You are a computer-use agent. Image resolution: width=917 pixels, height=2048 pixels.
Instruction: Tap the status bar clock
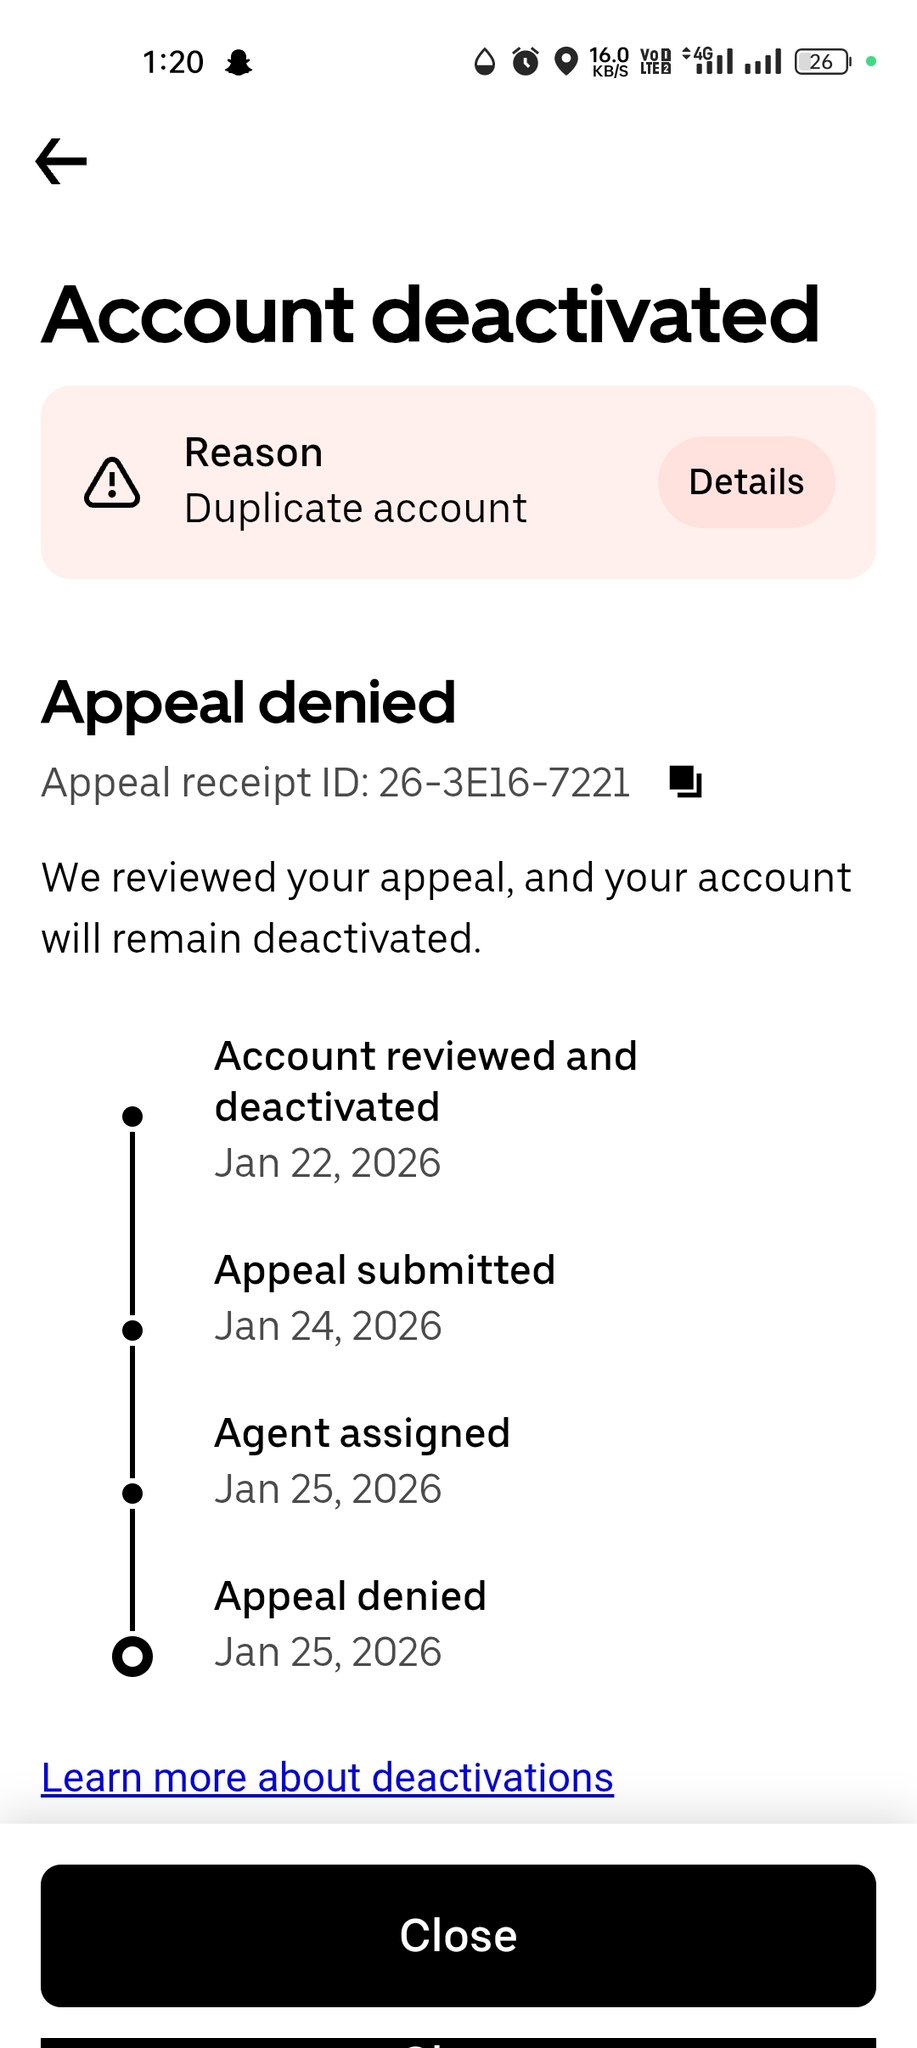coord(173,62)
